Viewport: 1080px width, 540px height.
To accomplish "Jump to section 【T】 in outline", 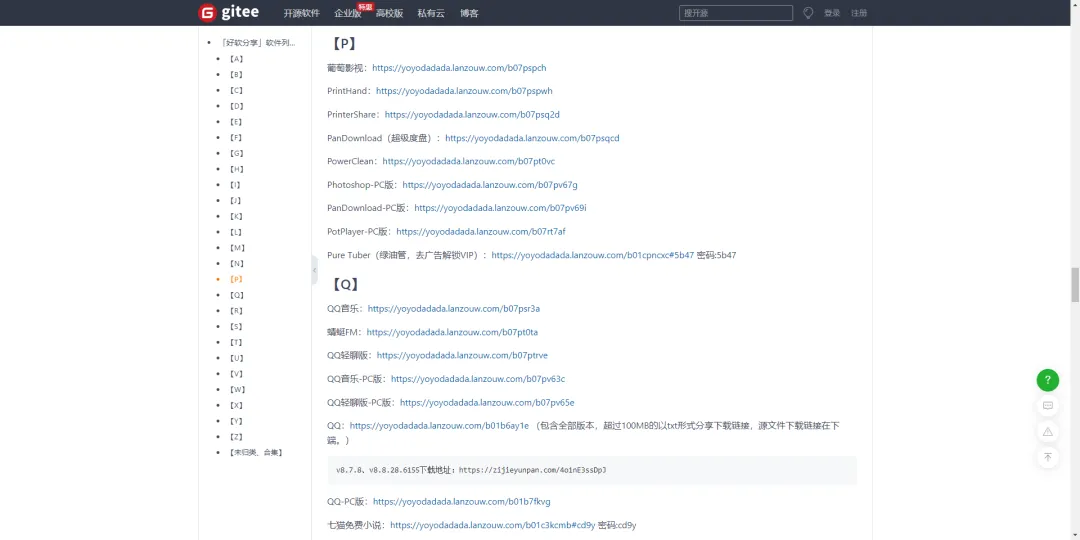I will pyautogui.click(x=236, y=342).
